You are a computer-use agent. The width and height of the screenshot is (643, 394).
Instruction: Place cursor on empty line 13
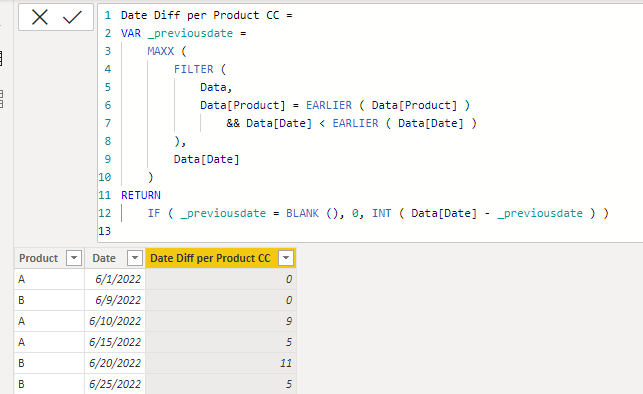pyautogui.click(x=369, y=231)
